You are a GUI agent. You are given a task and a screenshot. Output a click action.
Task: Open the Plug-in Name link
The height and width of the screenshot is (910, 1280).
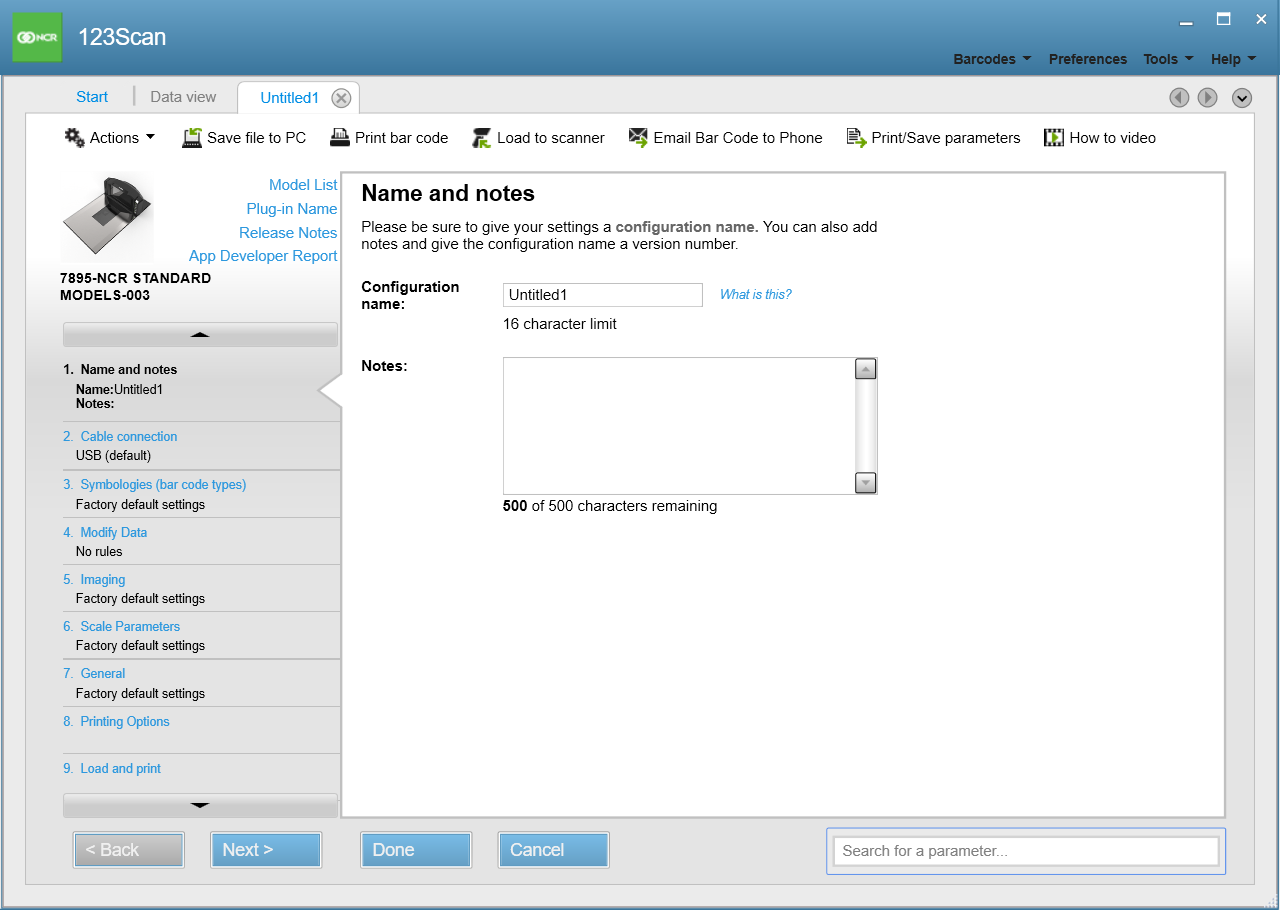tap(292, 209)
